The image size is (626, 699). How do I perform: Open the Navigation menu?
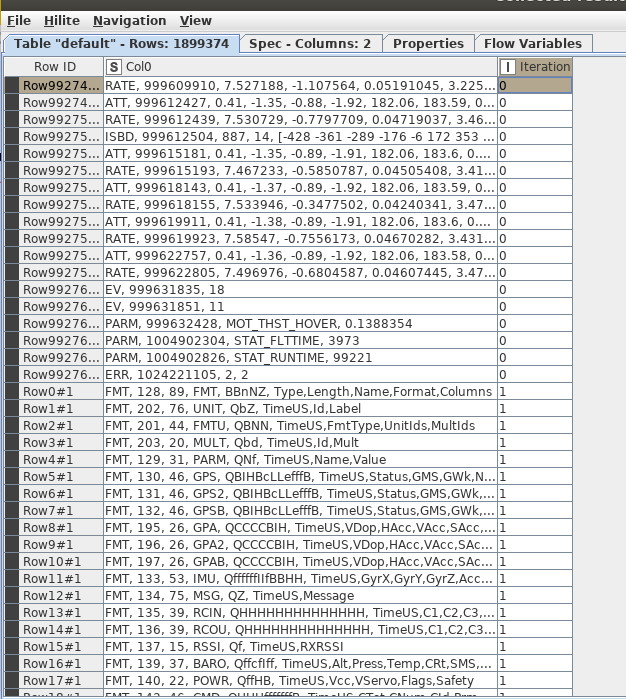coord(129,21)
